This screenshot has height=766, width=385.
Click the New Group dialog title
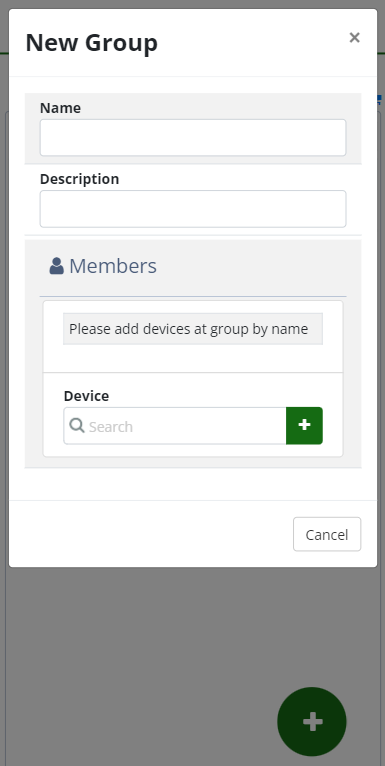91,43
